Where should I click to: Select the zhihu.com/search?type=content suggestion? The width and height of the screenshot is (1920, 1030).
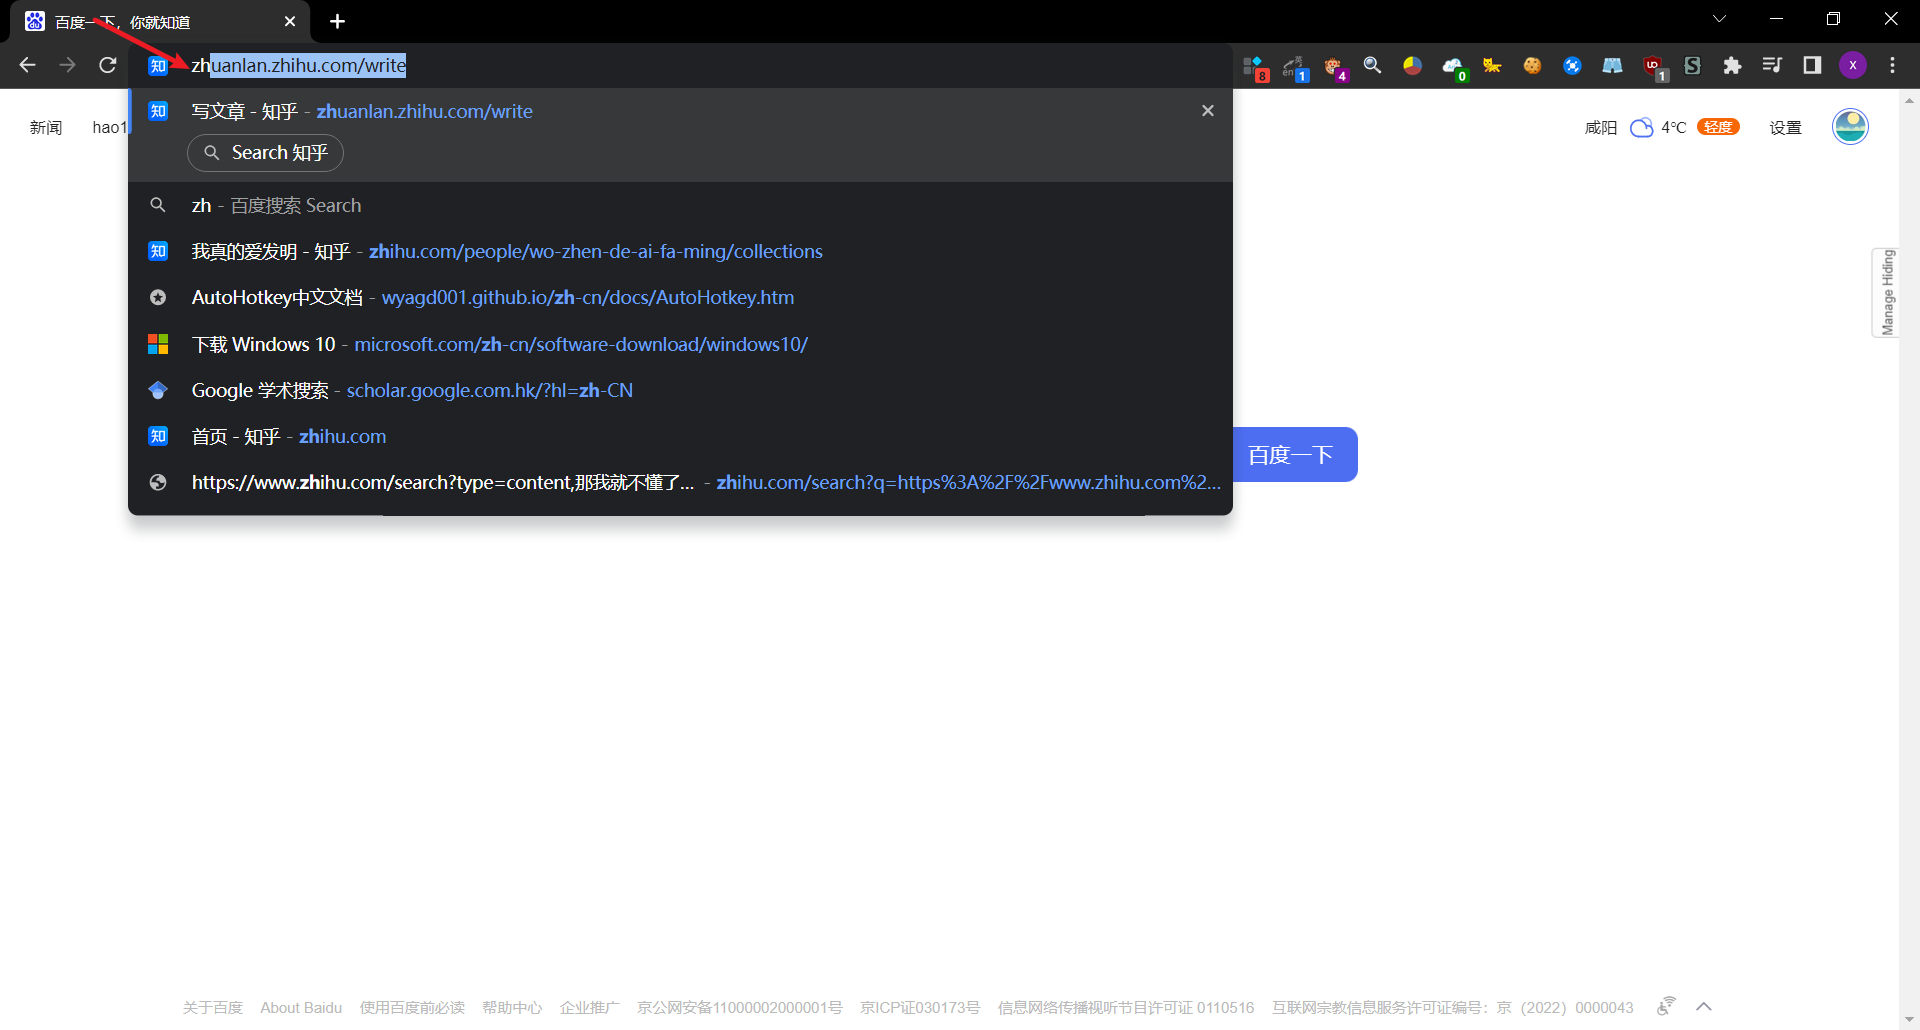(680, 482)
